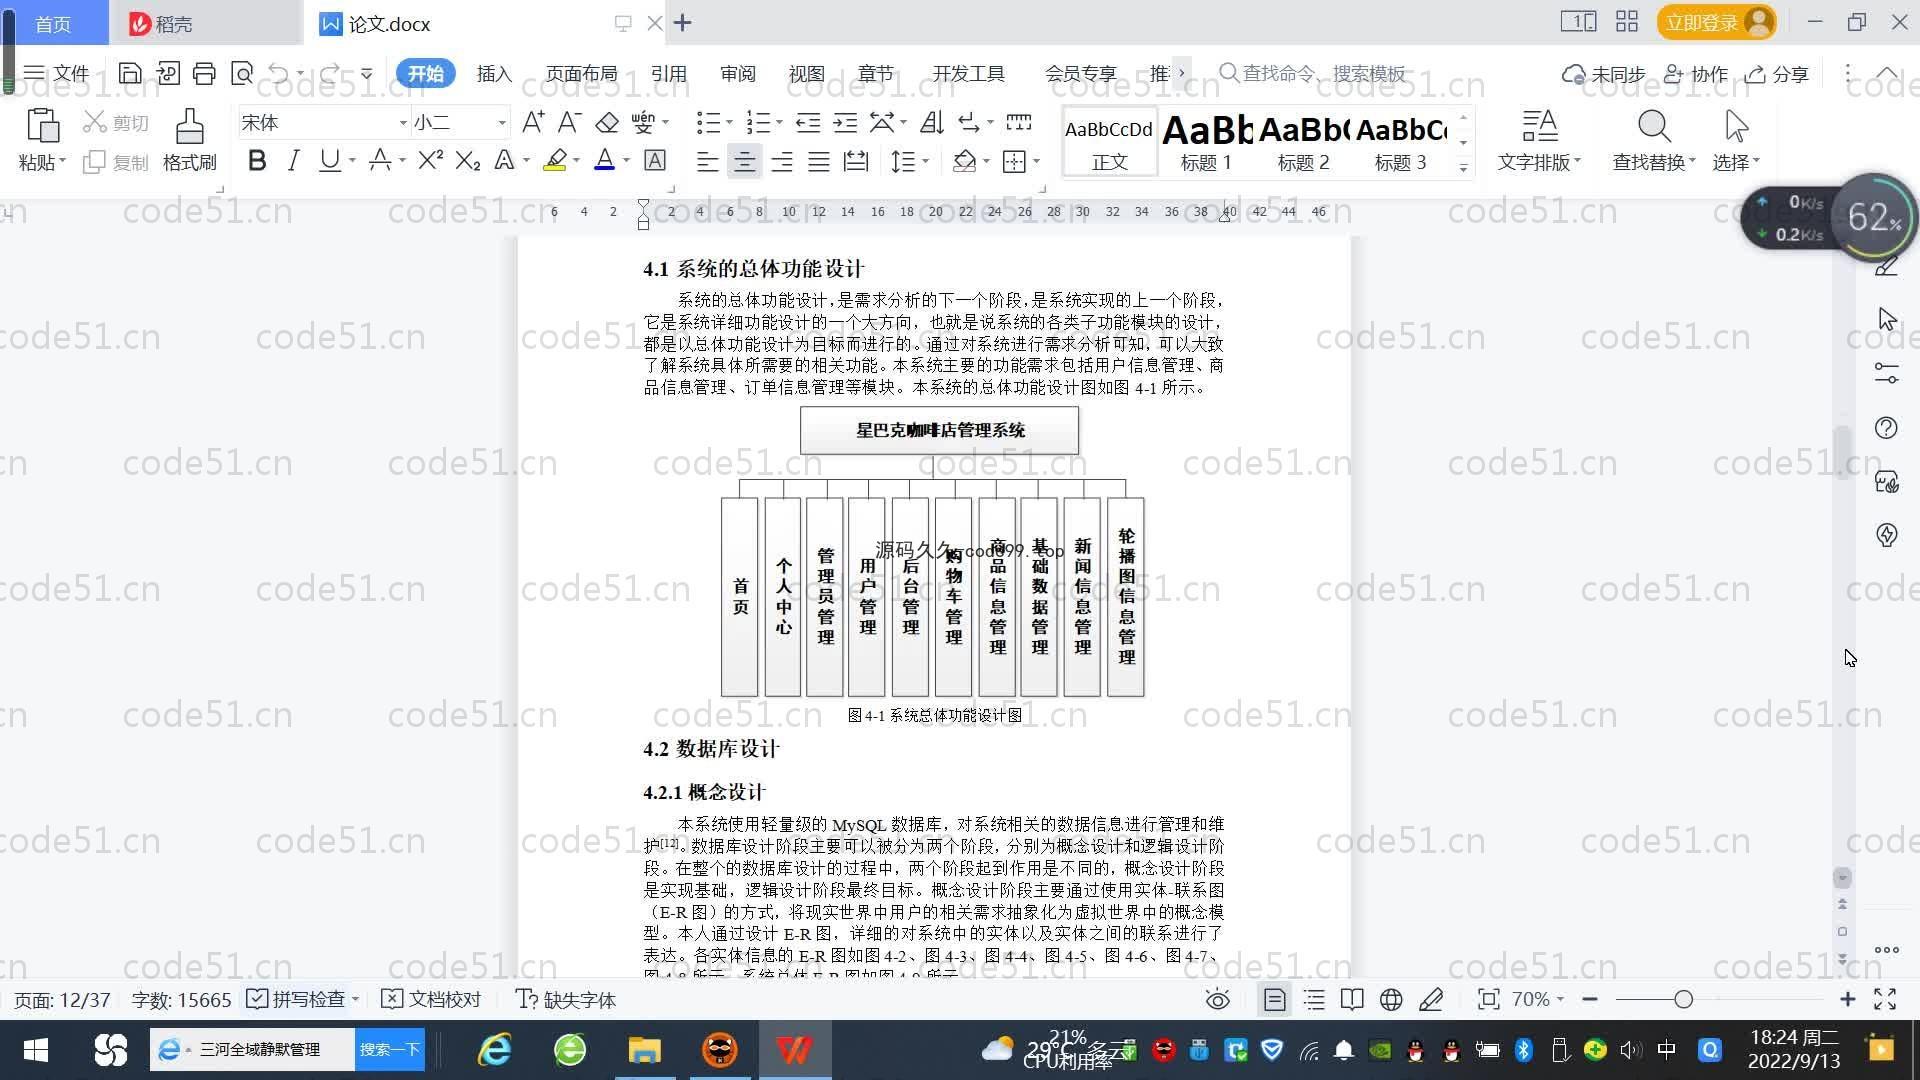
Task: Expand line spacing dropdown
Action: [926, 161]
